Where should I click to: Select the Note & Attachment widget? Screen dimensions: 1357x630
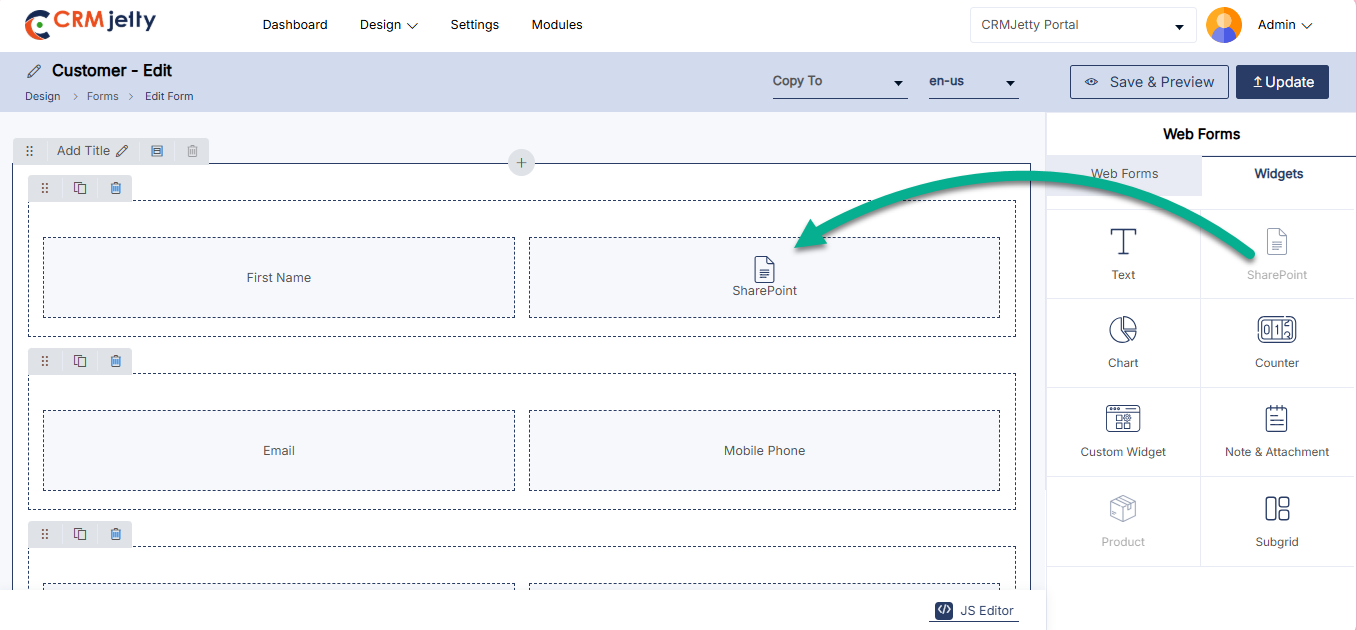1277,431
